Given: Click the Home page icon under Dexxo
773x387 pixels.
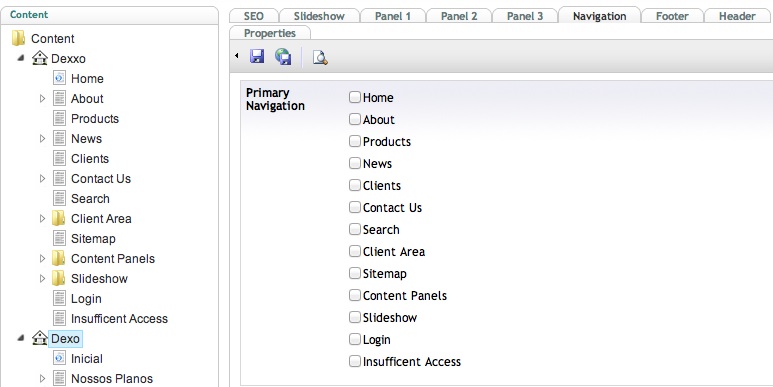Looking at the screenshot, I should pos(60,78).
